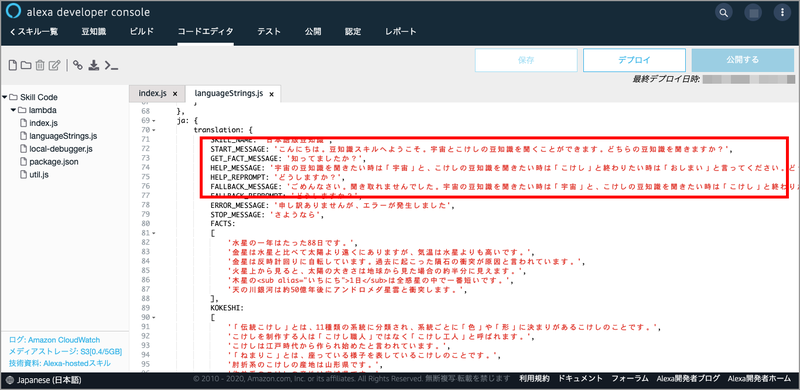Click the ERROR_MESSAGE code line

pyautogui.click(x=332, y=205)
